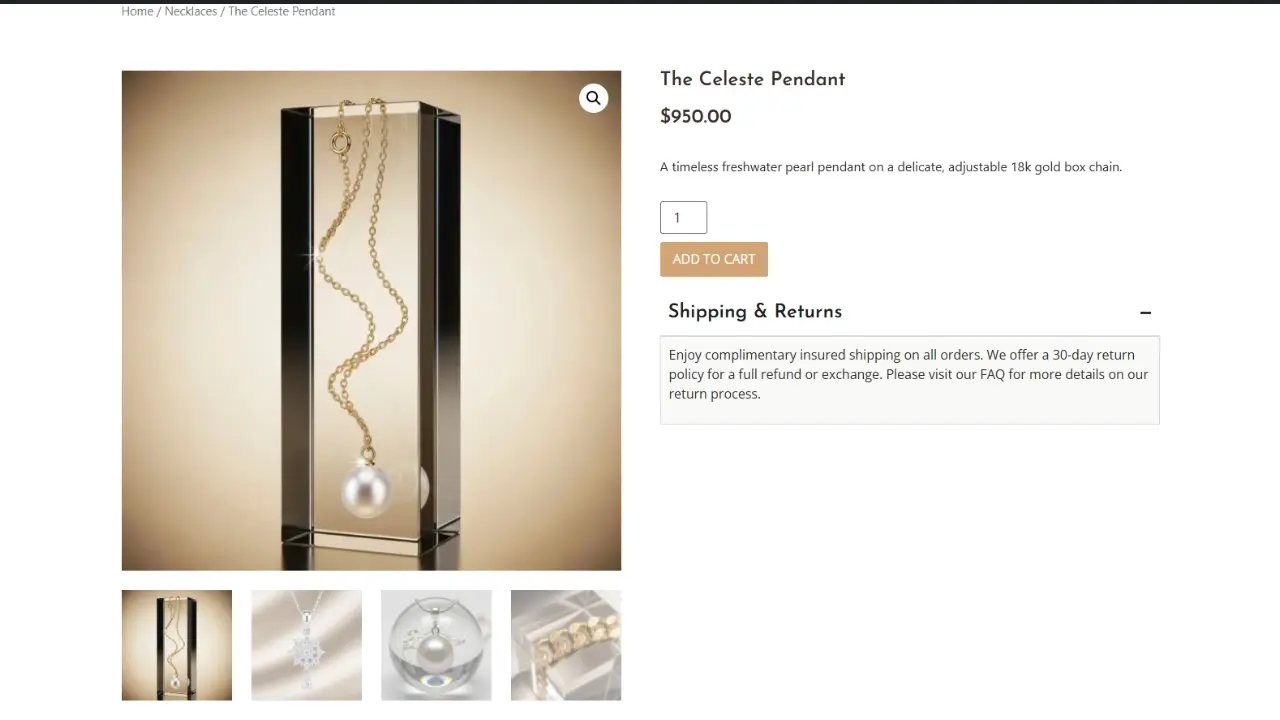The width and height of the screenshot is (1280, 720).
Task: View the pearl in glass sphere thumbnail
Action: 436,645
